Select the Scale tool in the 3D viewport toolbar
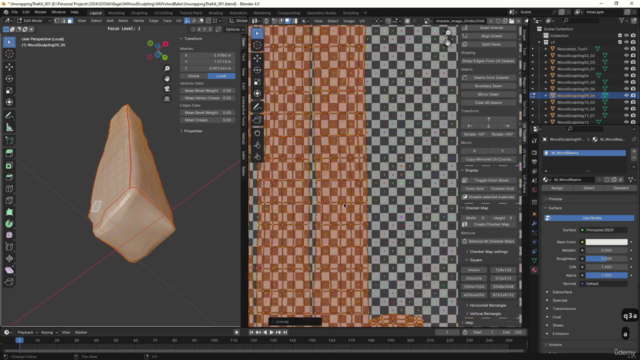The width and height of the screenshot is (640, 360). coord(9,90)
